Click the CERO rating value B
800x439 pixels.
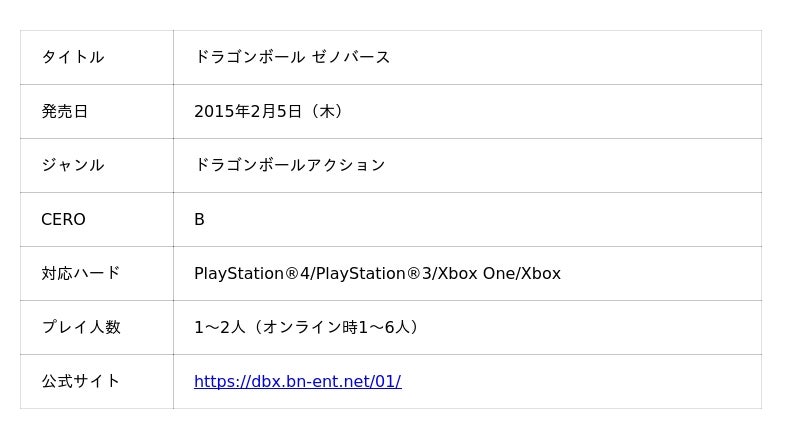199,219
